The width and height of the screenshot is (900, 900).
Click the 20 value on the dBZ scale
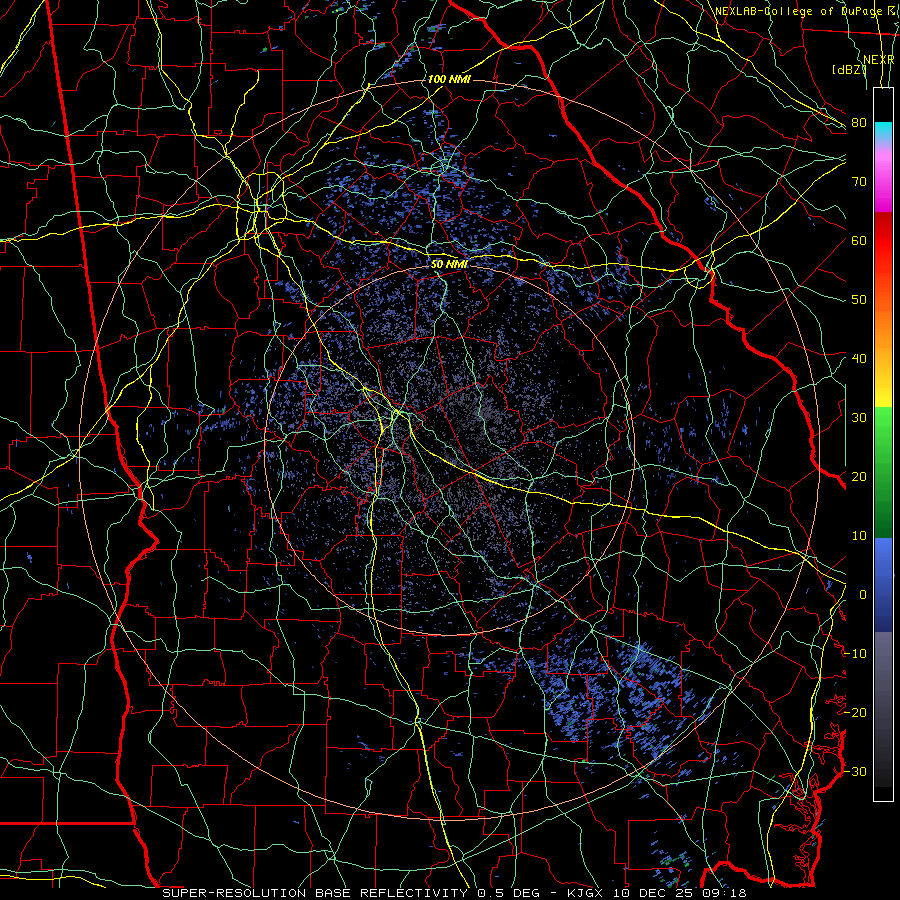coord(859,477)
